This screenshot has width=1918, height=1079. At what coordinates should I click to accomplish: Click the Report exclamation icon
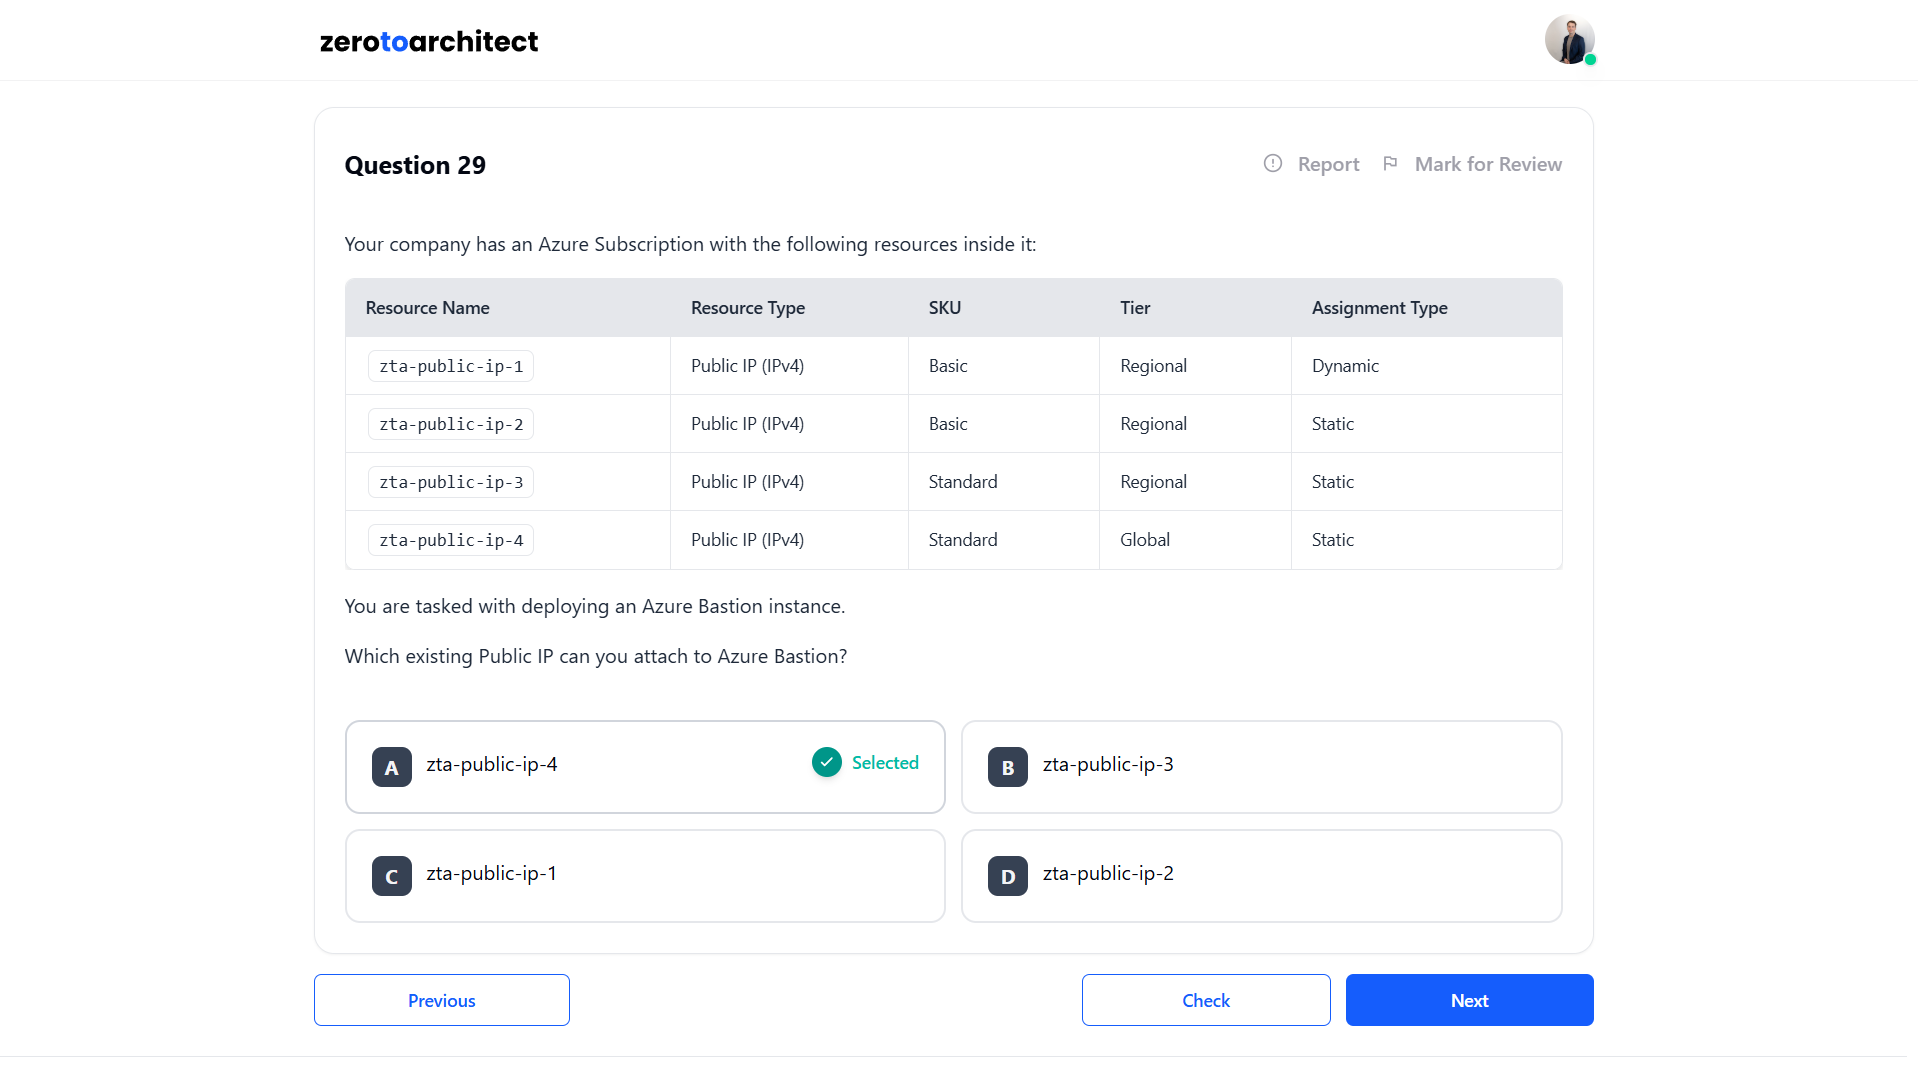click(x=1273, y=163)
